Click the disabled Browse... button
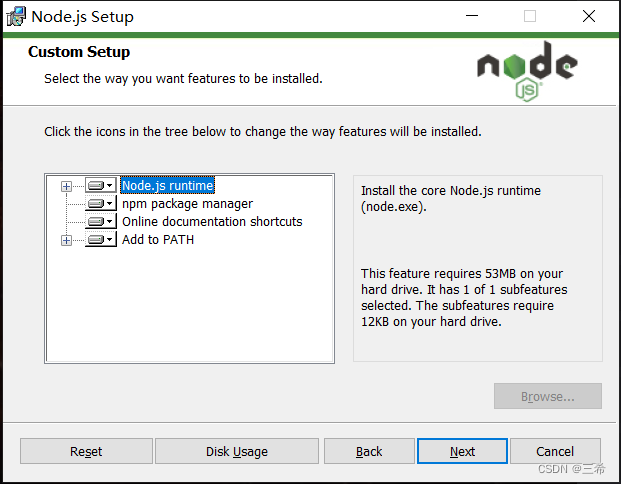This screenshot has width=621, height=484. pyautogui.click(x=548, y=396)
